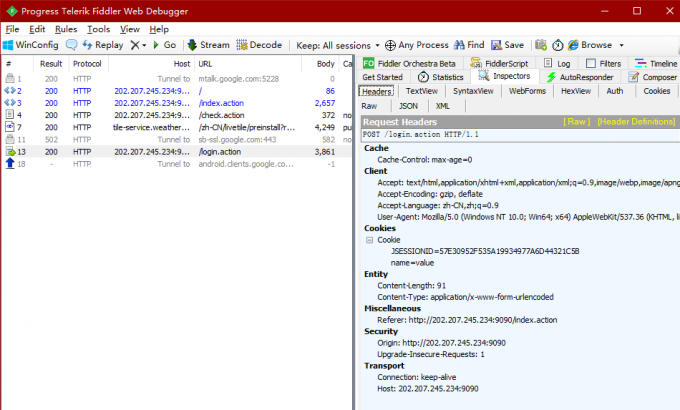The image size is (680, 410).
Task: Select session 11 sb-ssl.google.com row
Action: pos(177,140)
